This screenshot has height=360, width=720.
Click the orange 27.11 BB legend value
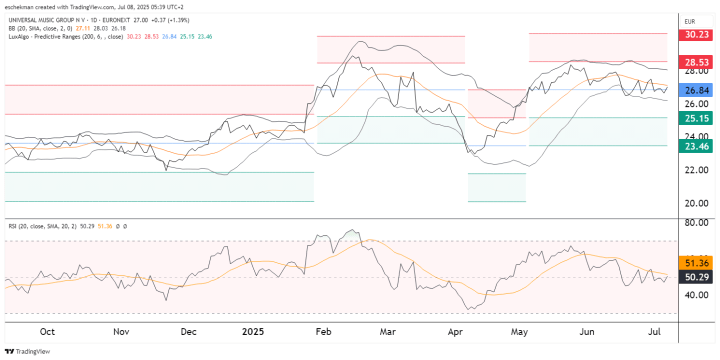[83, 28]
